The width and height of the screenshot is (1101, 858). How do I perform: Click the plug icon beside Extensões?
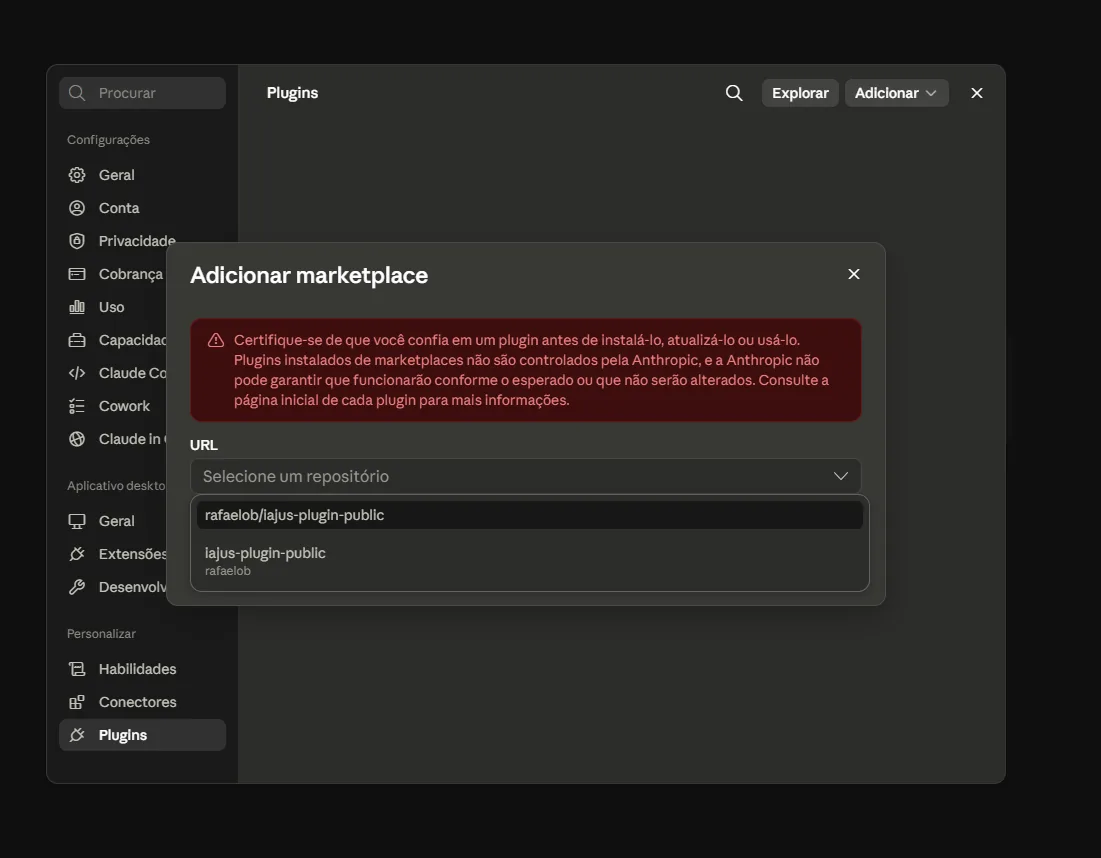(x=77, y=554)
